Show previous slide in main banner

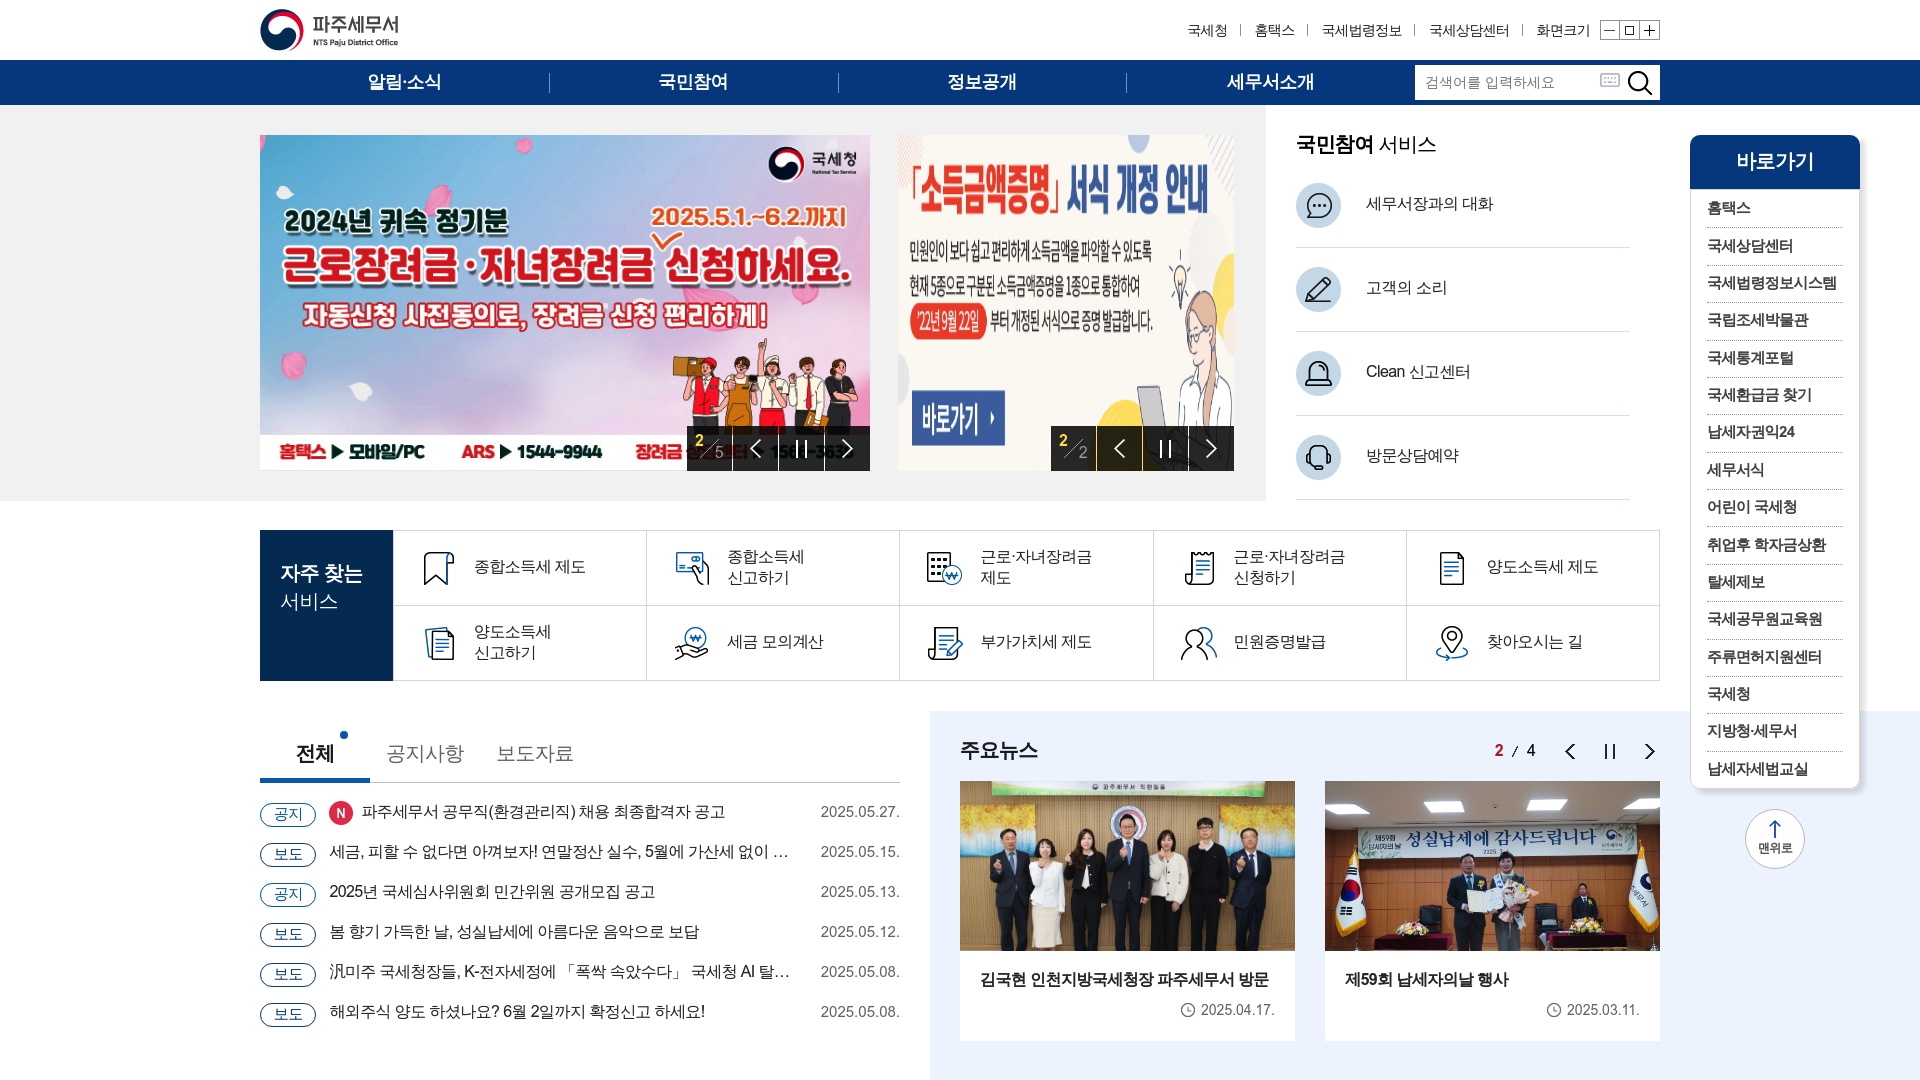[756, 448]
